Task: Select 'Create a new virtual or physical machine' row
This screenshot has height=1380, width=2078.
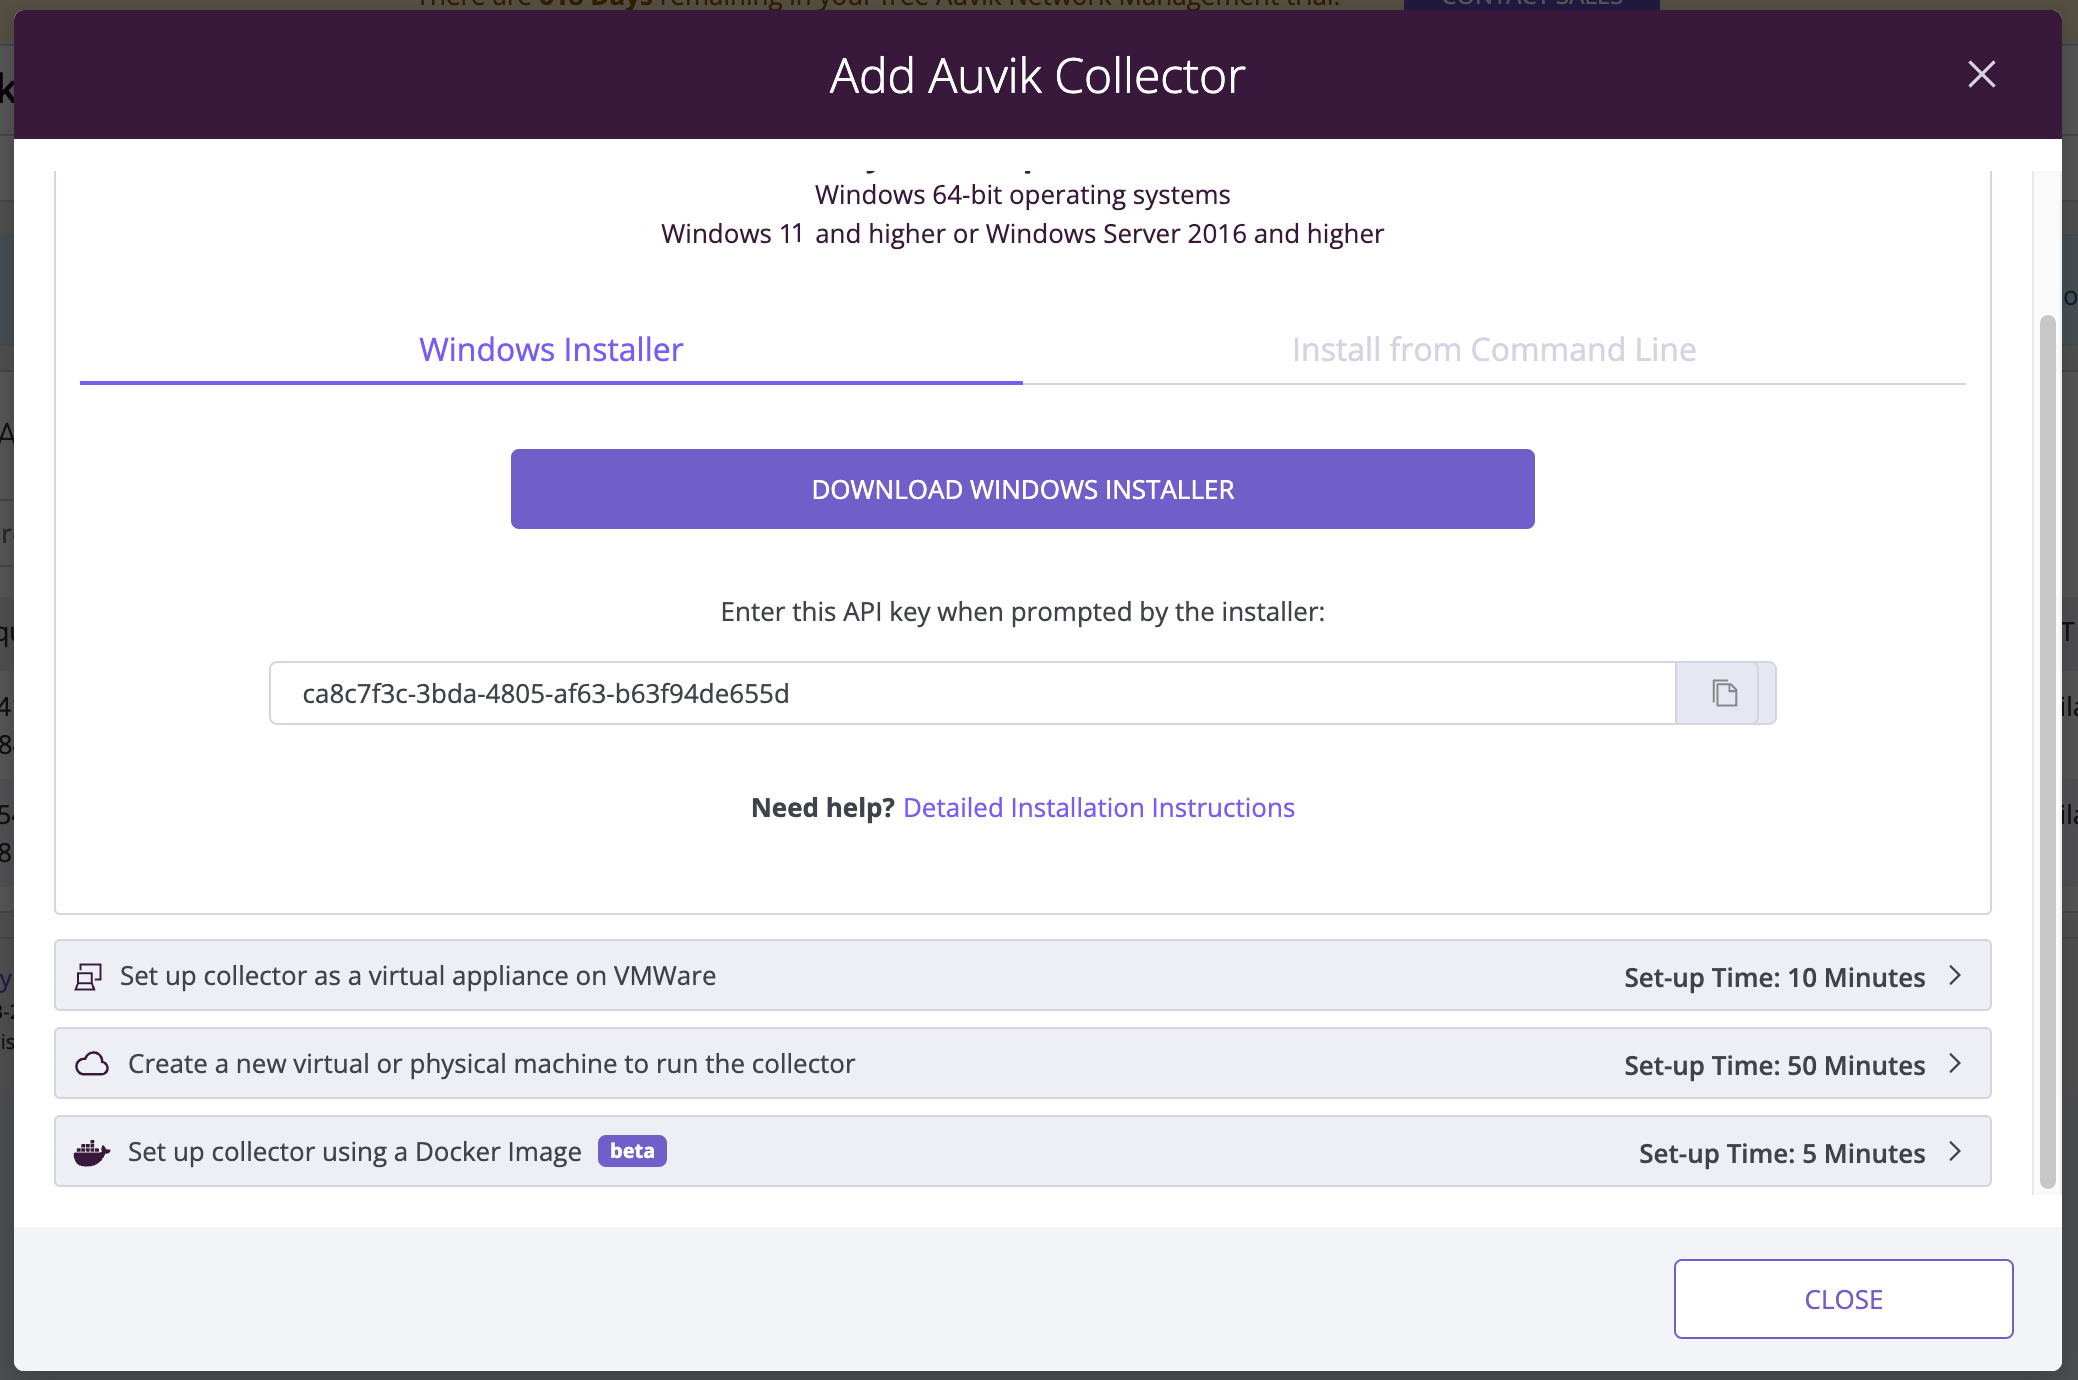Action: [x=1022, y=1064]
